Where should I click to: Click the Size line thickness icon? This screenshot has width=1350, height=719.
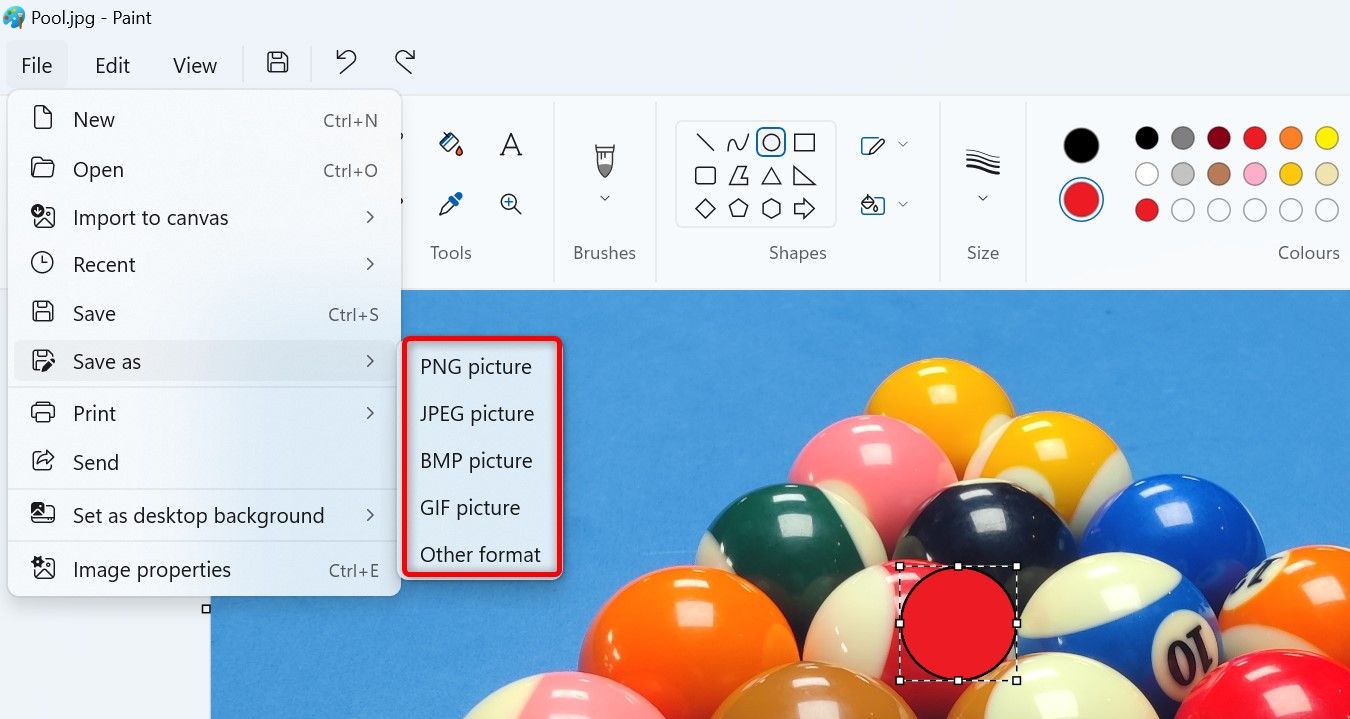point(982,162)
